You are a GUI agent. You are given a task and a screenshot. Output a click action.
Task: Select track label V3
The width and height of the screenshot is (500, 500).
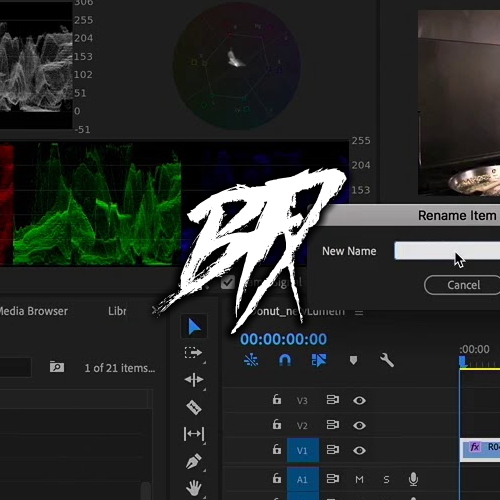pos(302,400)
